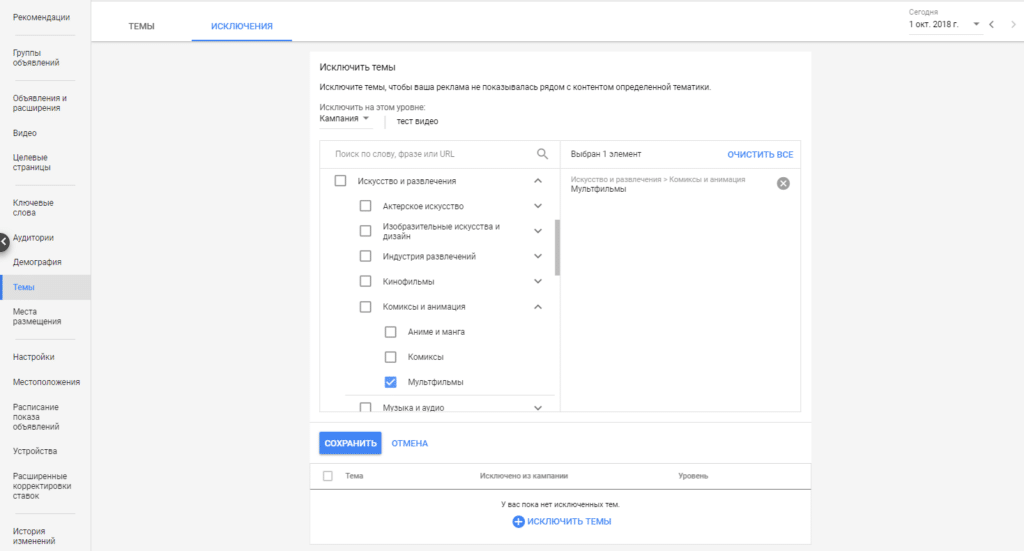This screenshot has height=551, width=1024.
Task: Check Изобразительные искусства и дизайн checkbox
Action: tap(365, 231)
